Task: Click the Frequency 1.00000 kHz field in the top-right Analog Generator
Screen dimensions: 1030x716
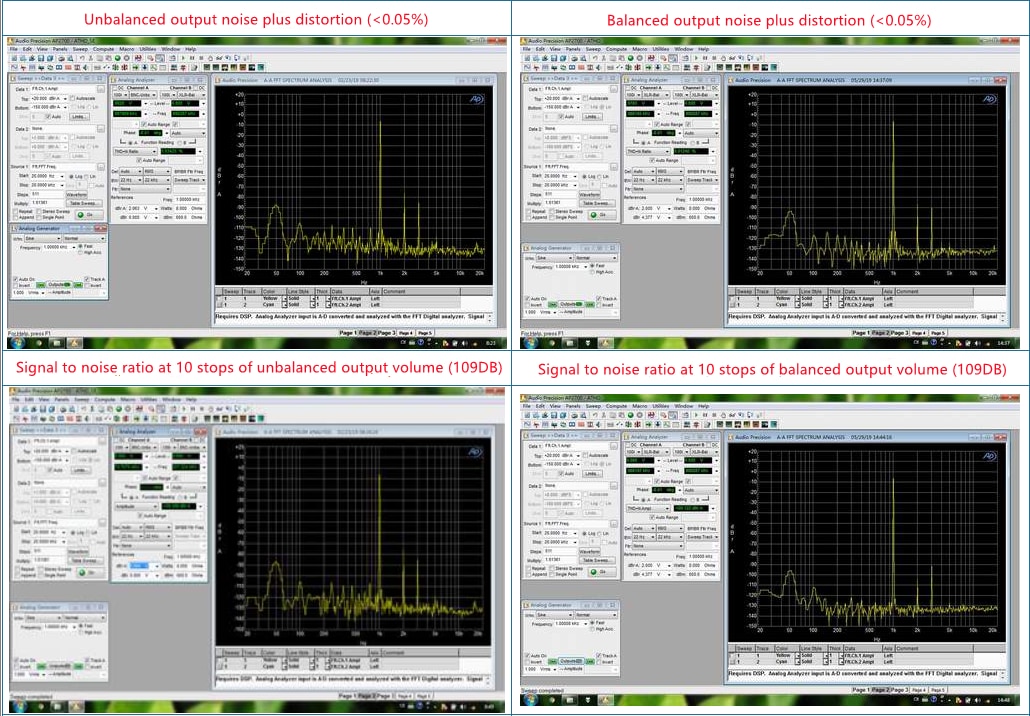Action: pyautogui.click(x=570, y=267)
